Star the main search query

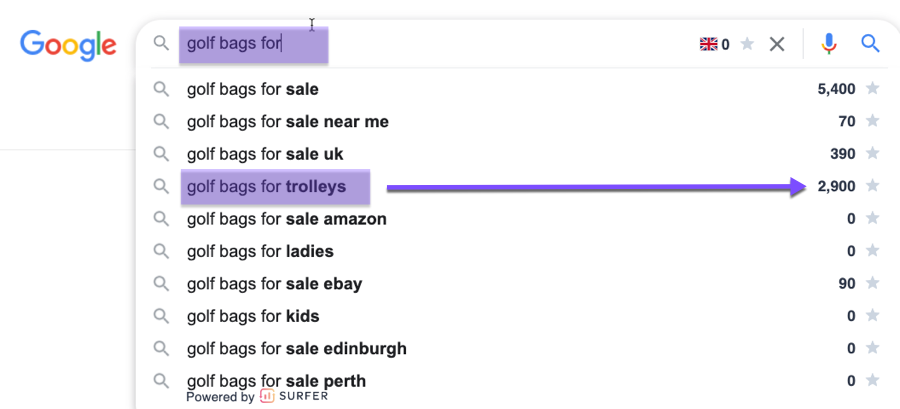[747, 44]
